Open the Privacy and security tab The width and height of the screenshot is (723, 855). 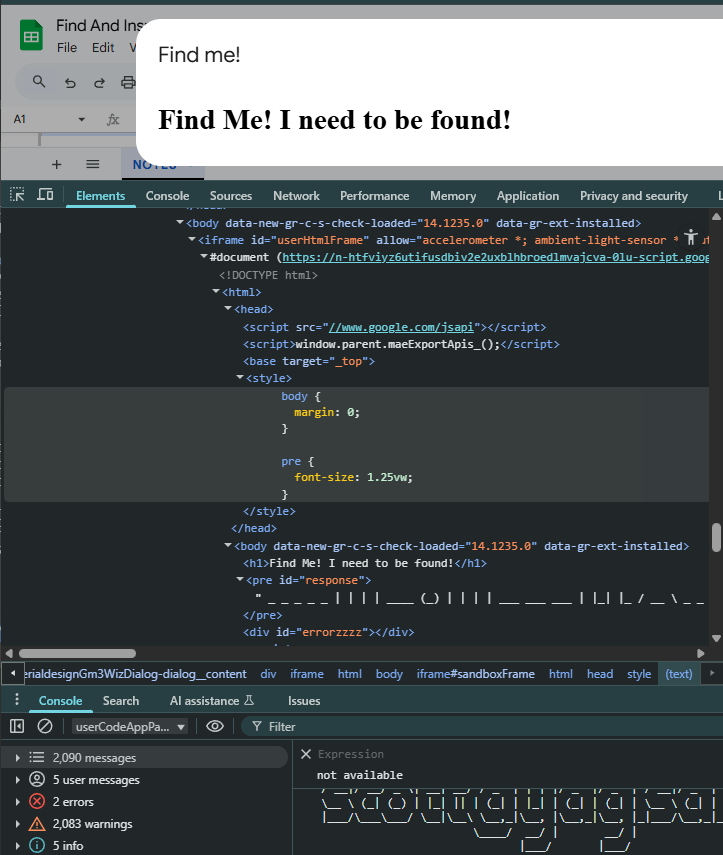click(634, 196)
